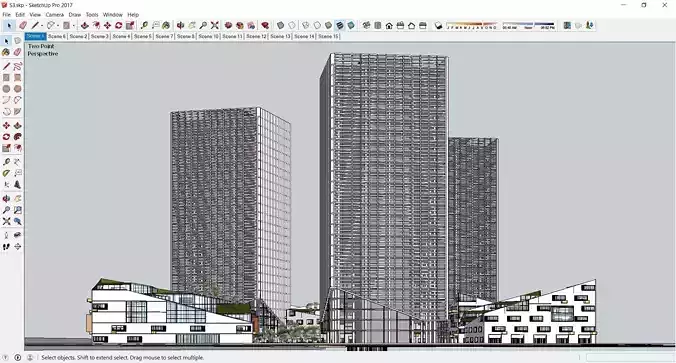
Task: Toggle Show/Hide Shadows
Action: [438, 25]
